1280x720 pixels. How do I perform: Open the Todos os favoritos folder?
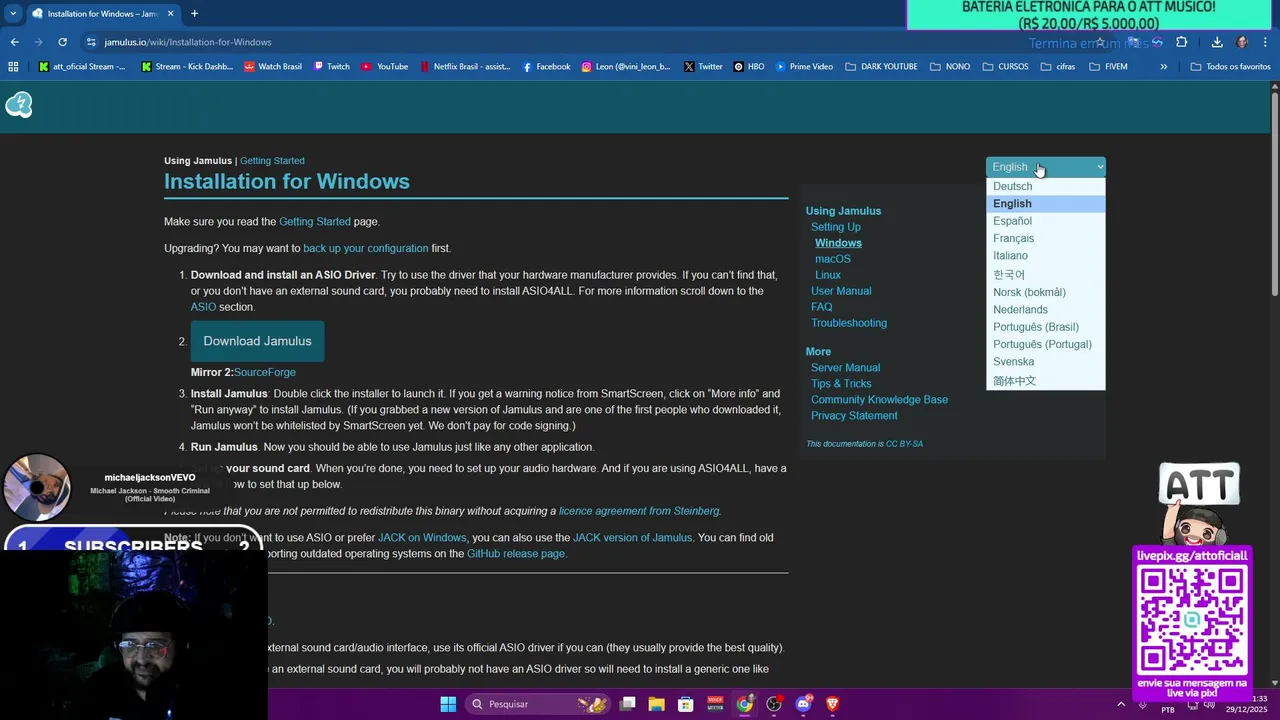point(1231,67)
